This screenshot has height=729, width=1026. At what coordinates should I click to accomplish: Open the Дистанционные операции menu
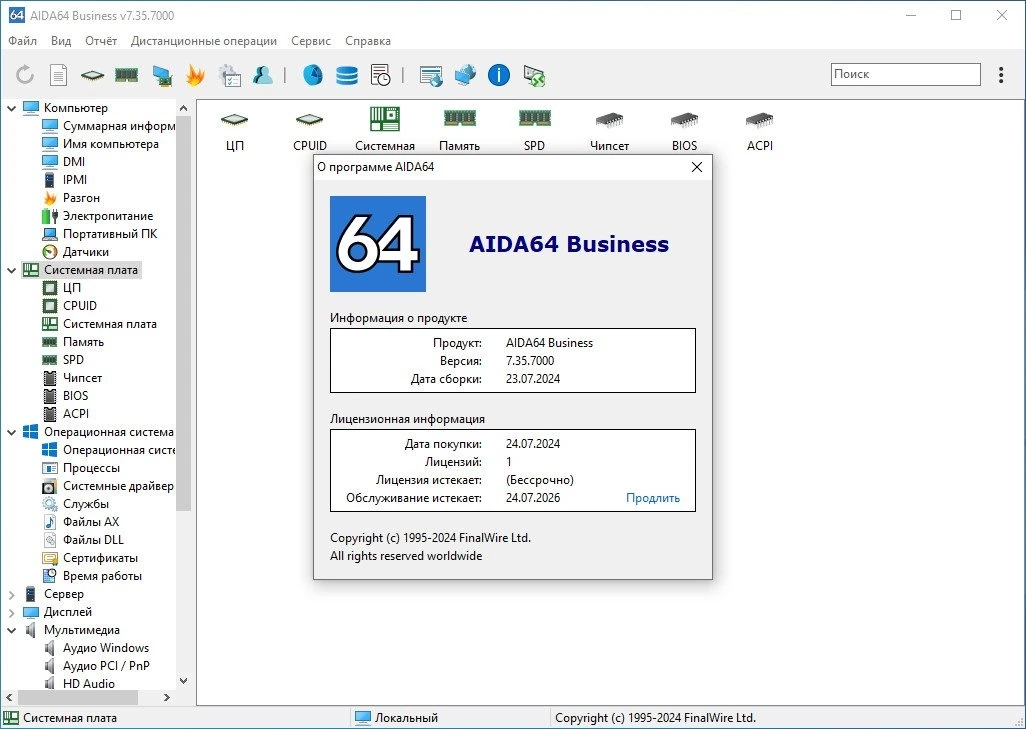(x=203, y=41)
